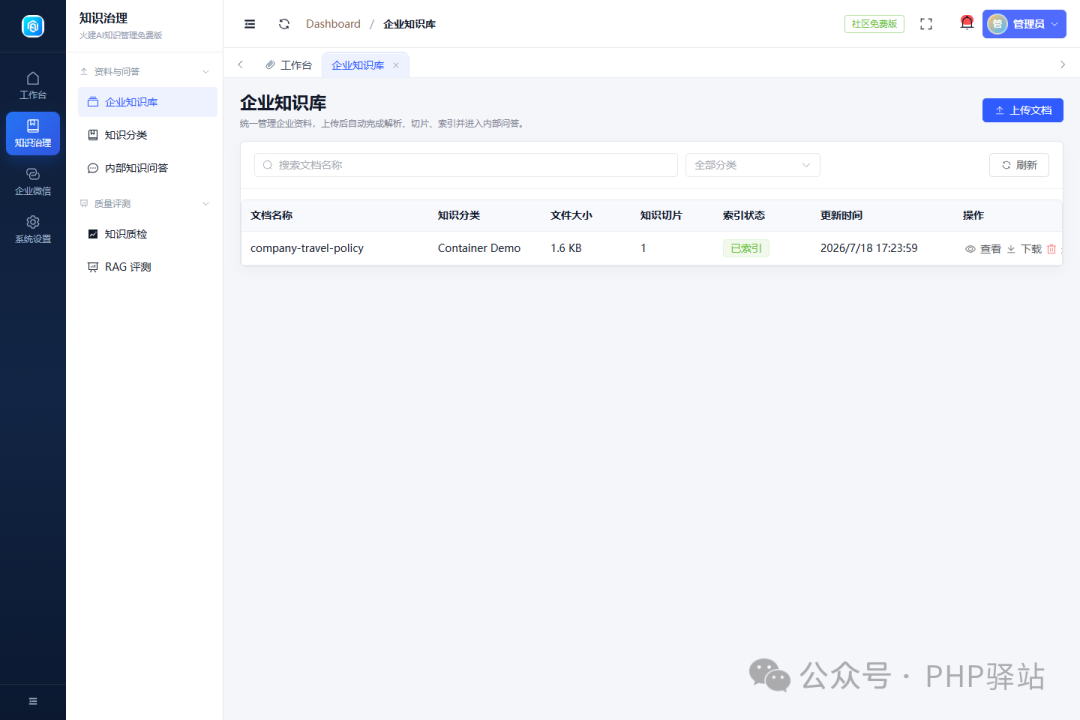The width and height of the screenshot is (1080, 720).
Task: Click the app logo in the left rail
Action: point(32,26)
